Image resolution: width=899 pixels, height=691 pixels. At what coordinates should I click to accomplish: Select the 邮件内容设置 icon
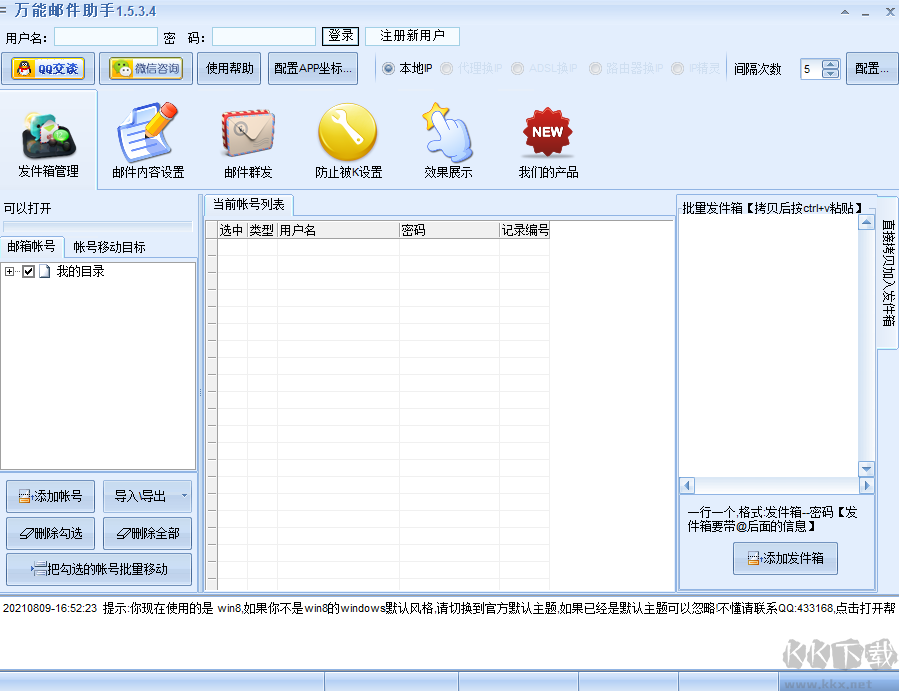147,135
